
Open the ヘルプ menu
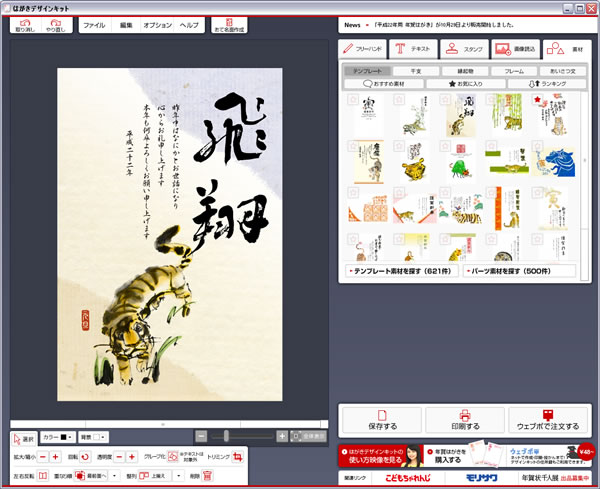(x=189, y=25)
